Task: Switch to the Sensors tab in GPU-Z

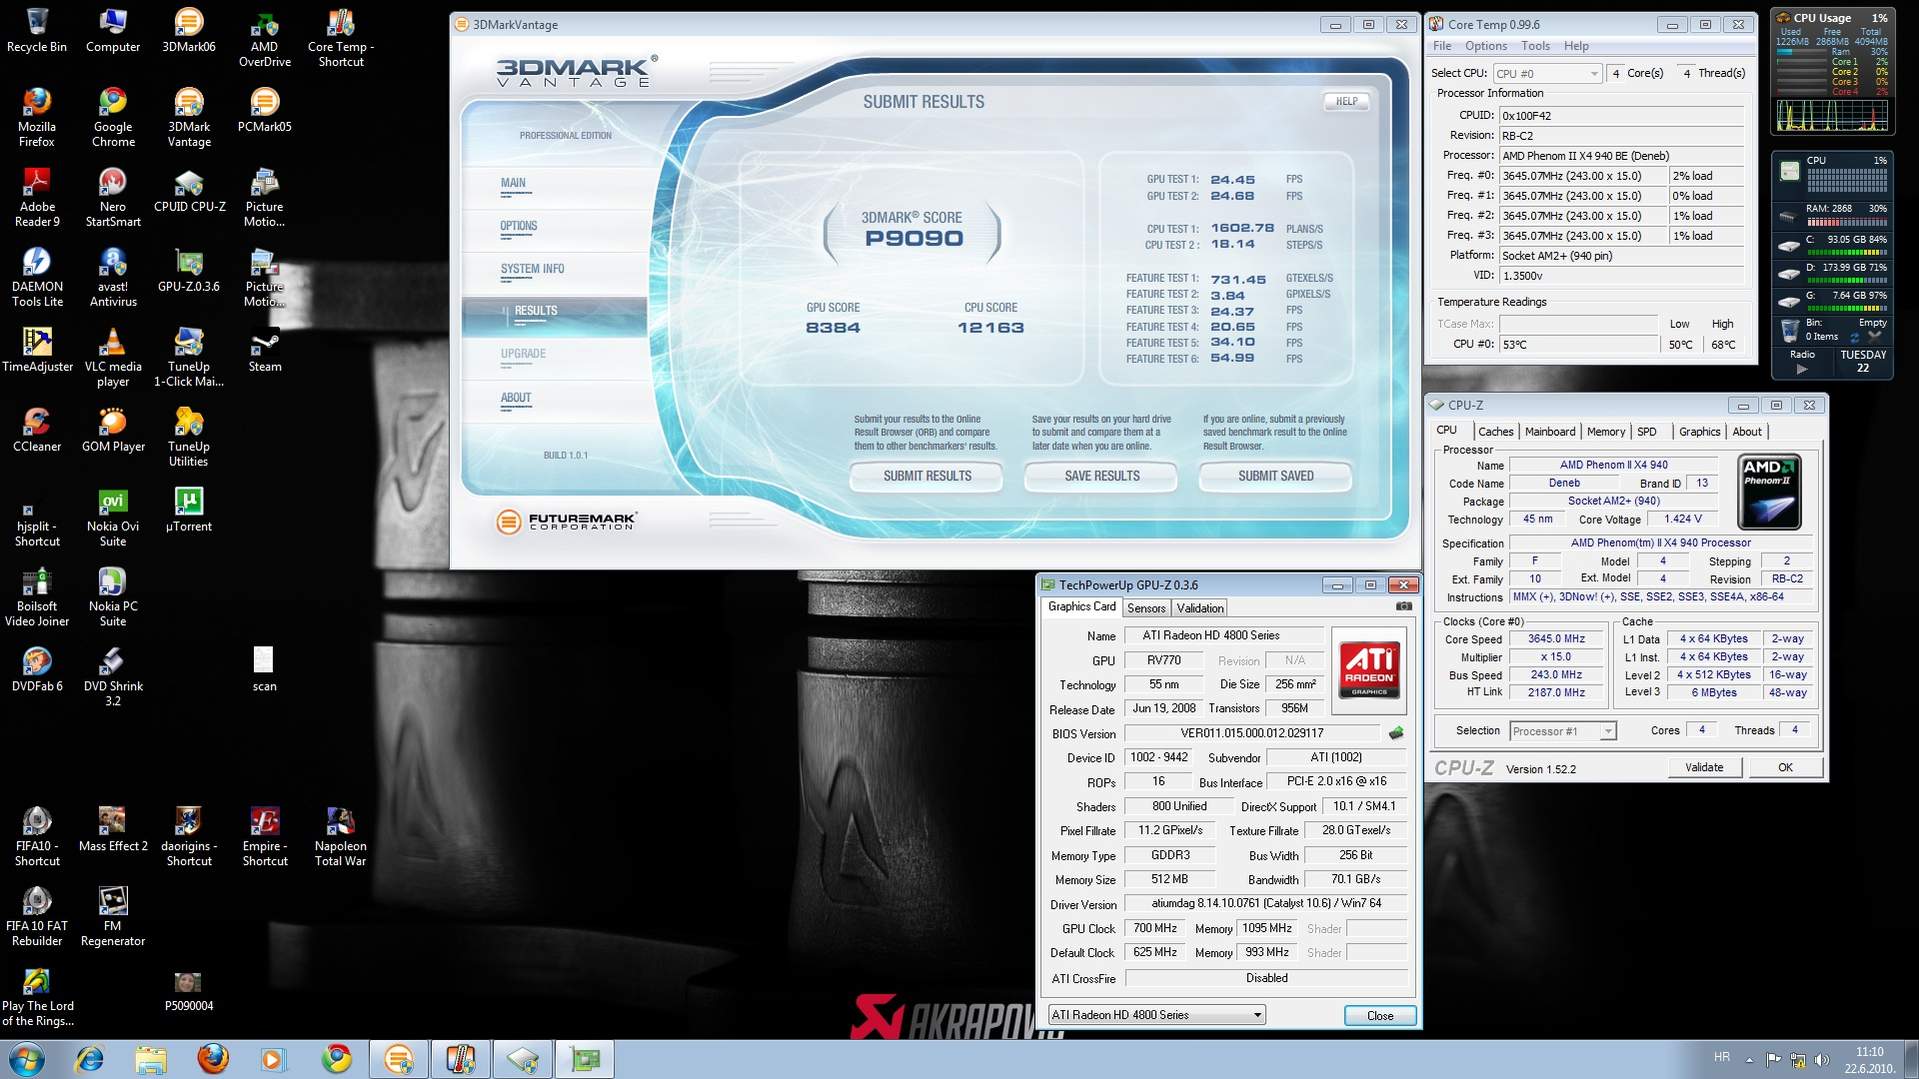Action: click(x=1146, y=608)
